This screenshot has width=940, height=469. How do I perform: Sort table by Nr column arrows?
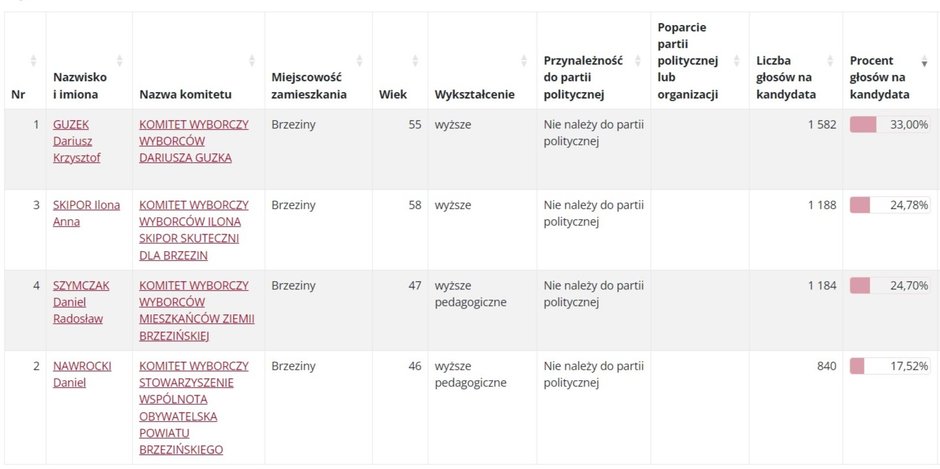coord(34,61)
